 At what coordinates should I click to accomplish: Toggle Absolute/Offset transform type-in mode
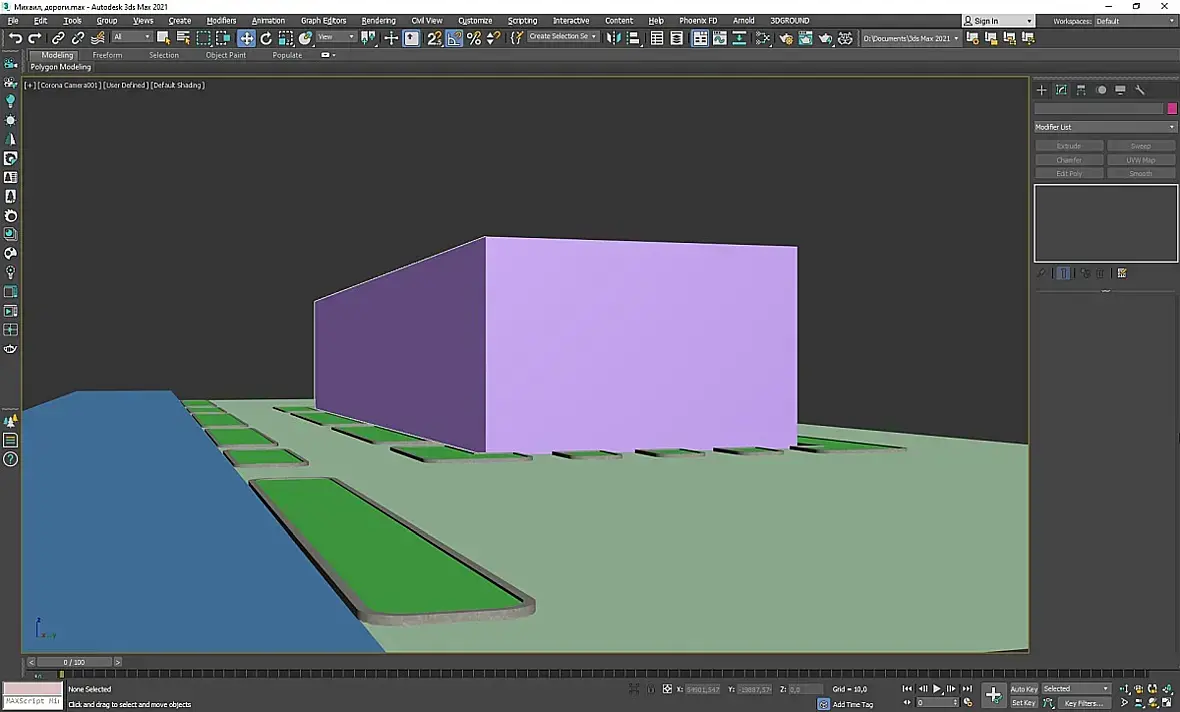pyautogui.click(x=667, y=689)
